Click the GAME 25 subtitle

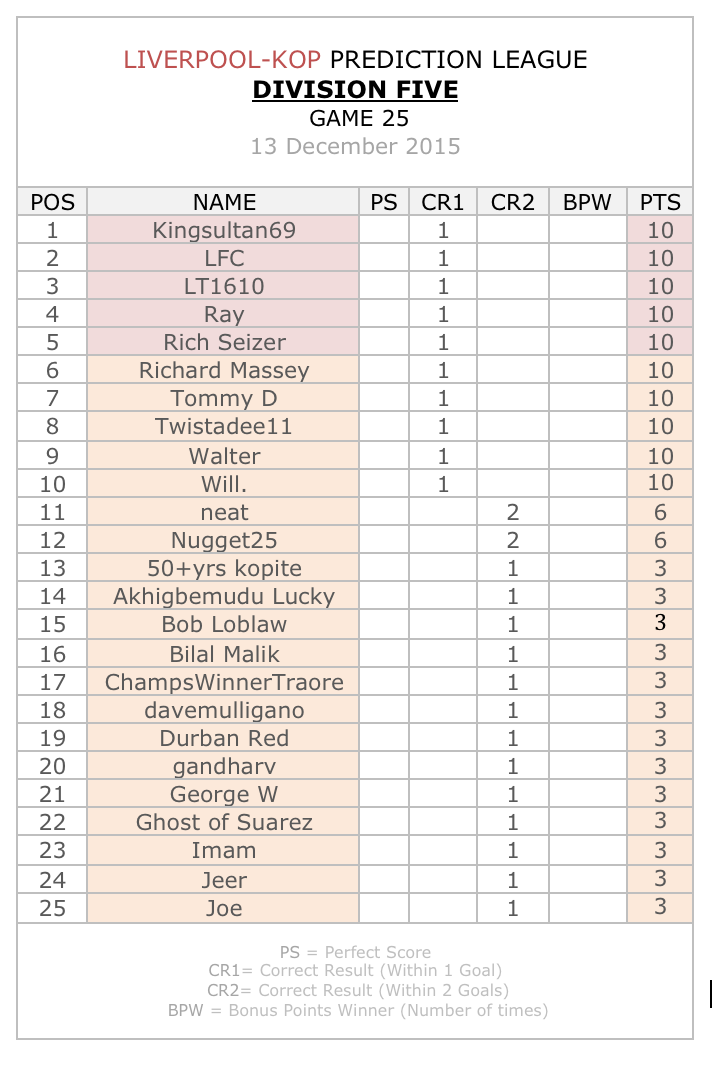pos(358,118)
